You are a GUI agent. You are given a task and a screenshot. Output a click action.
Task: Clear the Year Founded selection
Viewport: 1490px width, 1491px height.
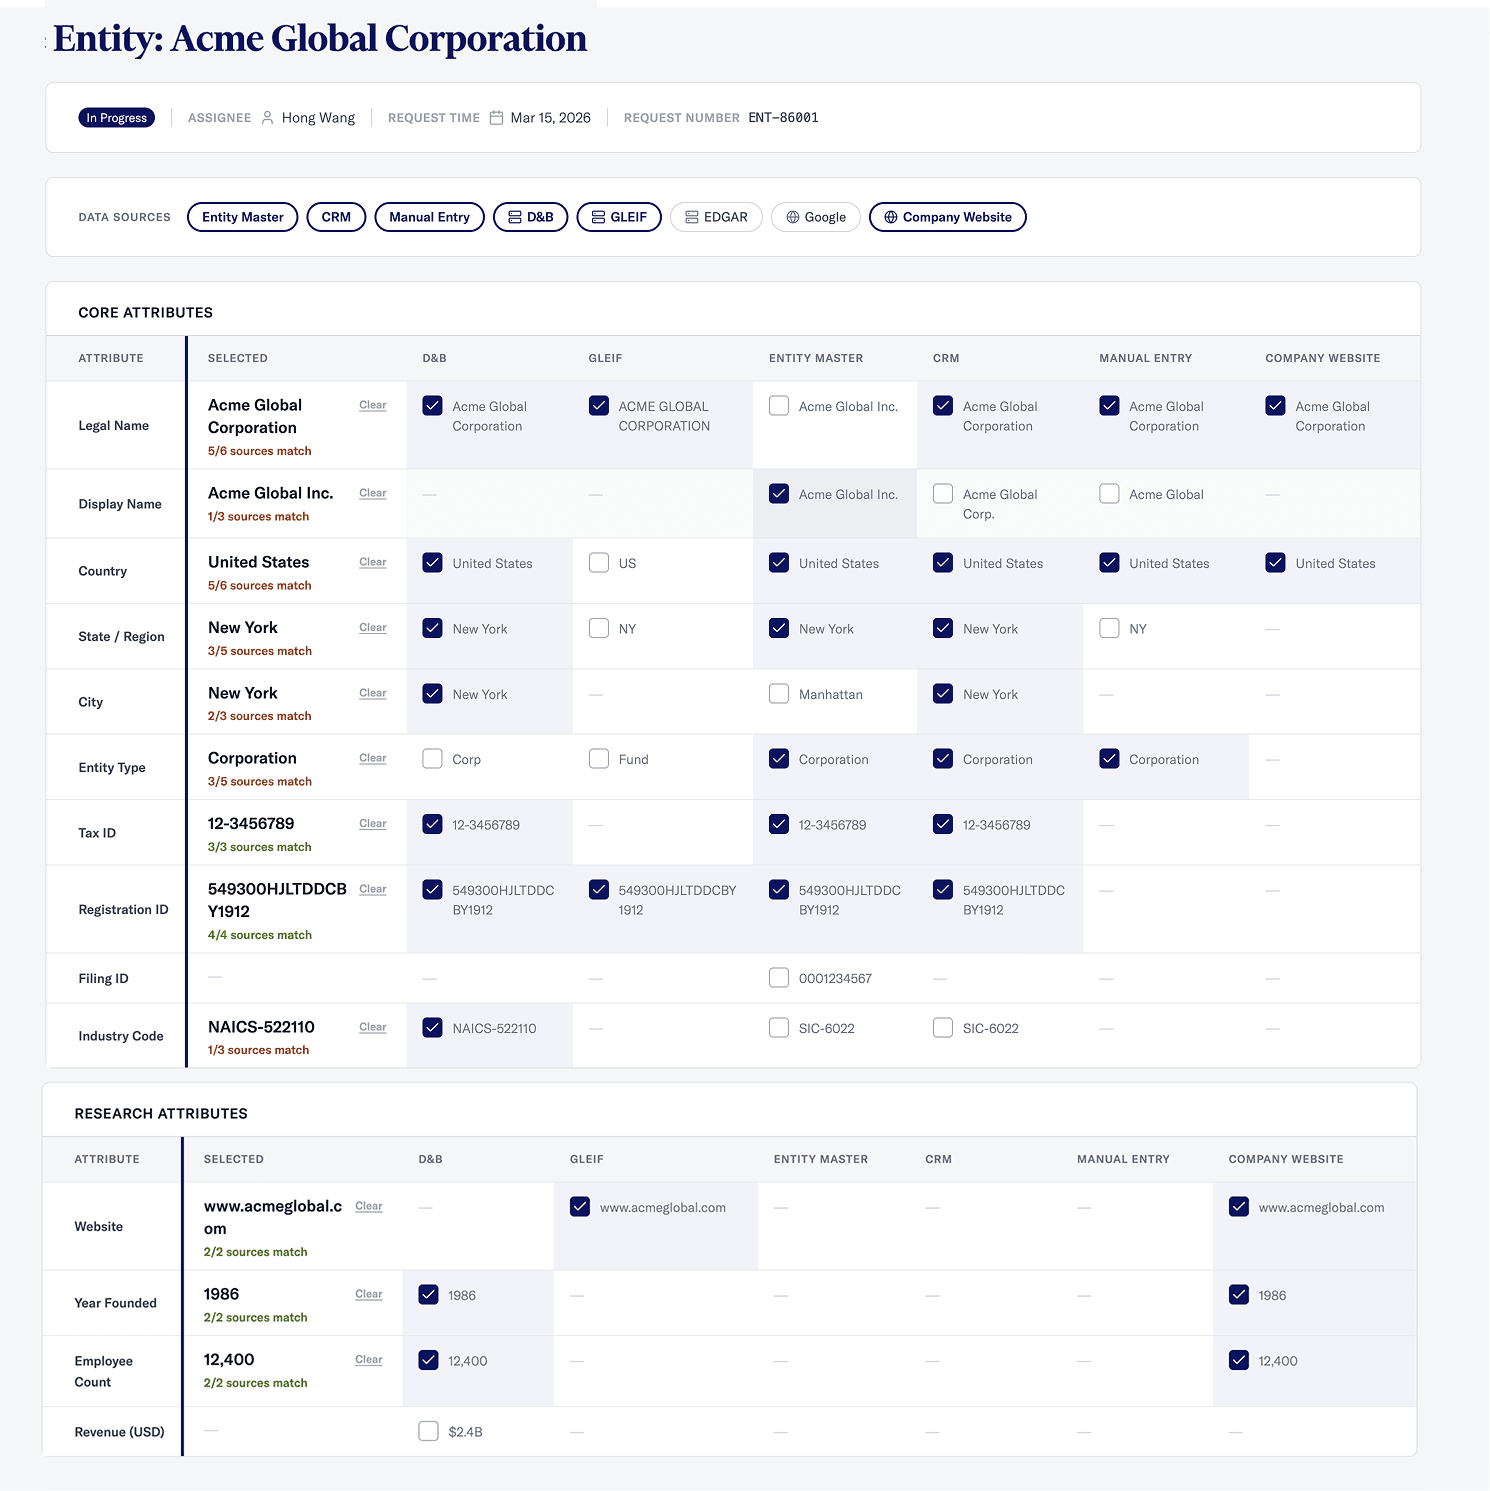[368, 1294]
